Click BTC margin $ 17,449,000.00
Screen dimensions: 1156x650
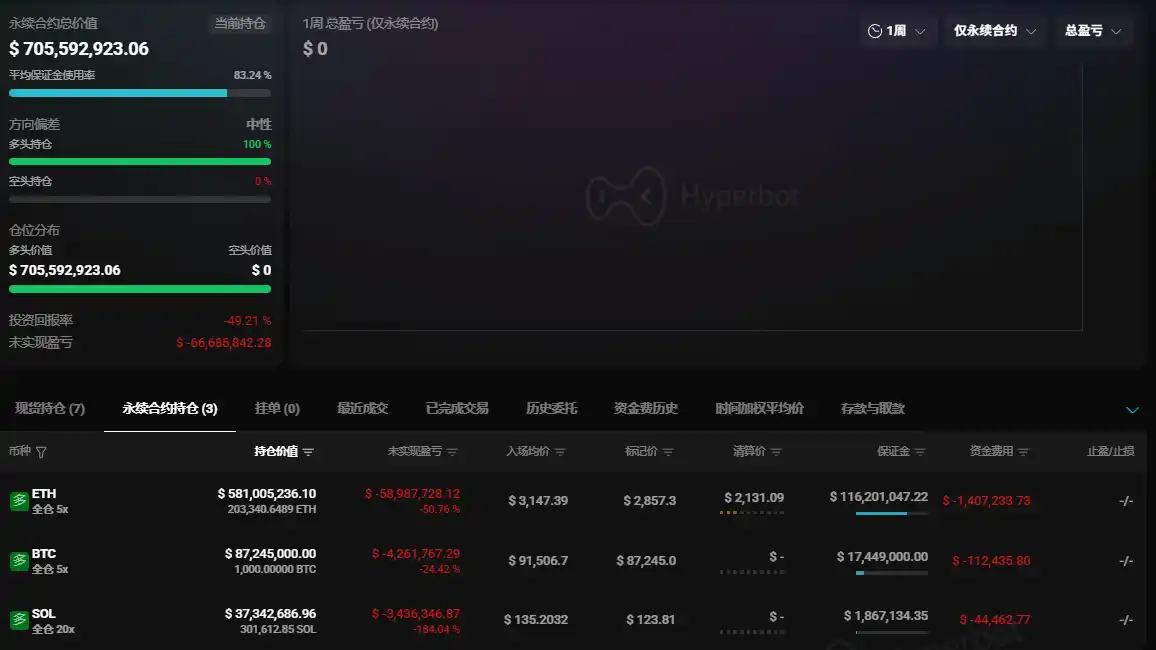coord(882,556)
